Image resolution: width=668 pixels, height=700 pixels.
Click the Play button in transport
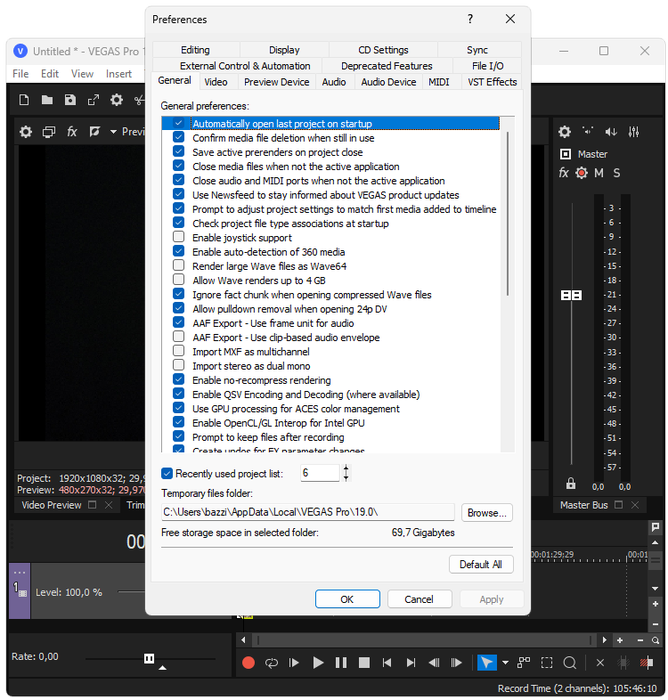coord(318,662)
